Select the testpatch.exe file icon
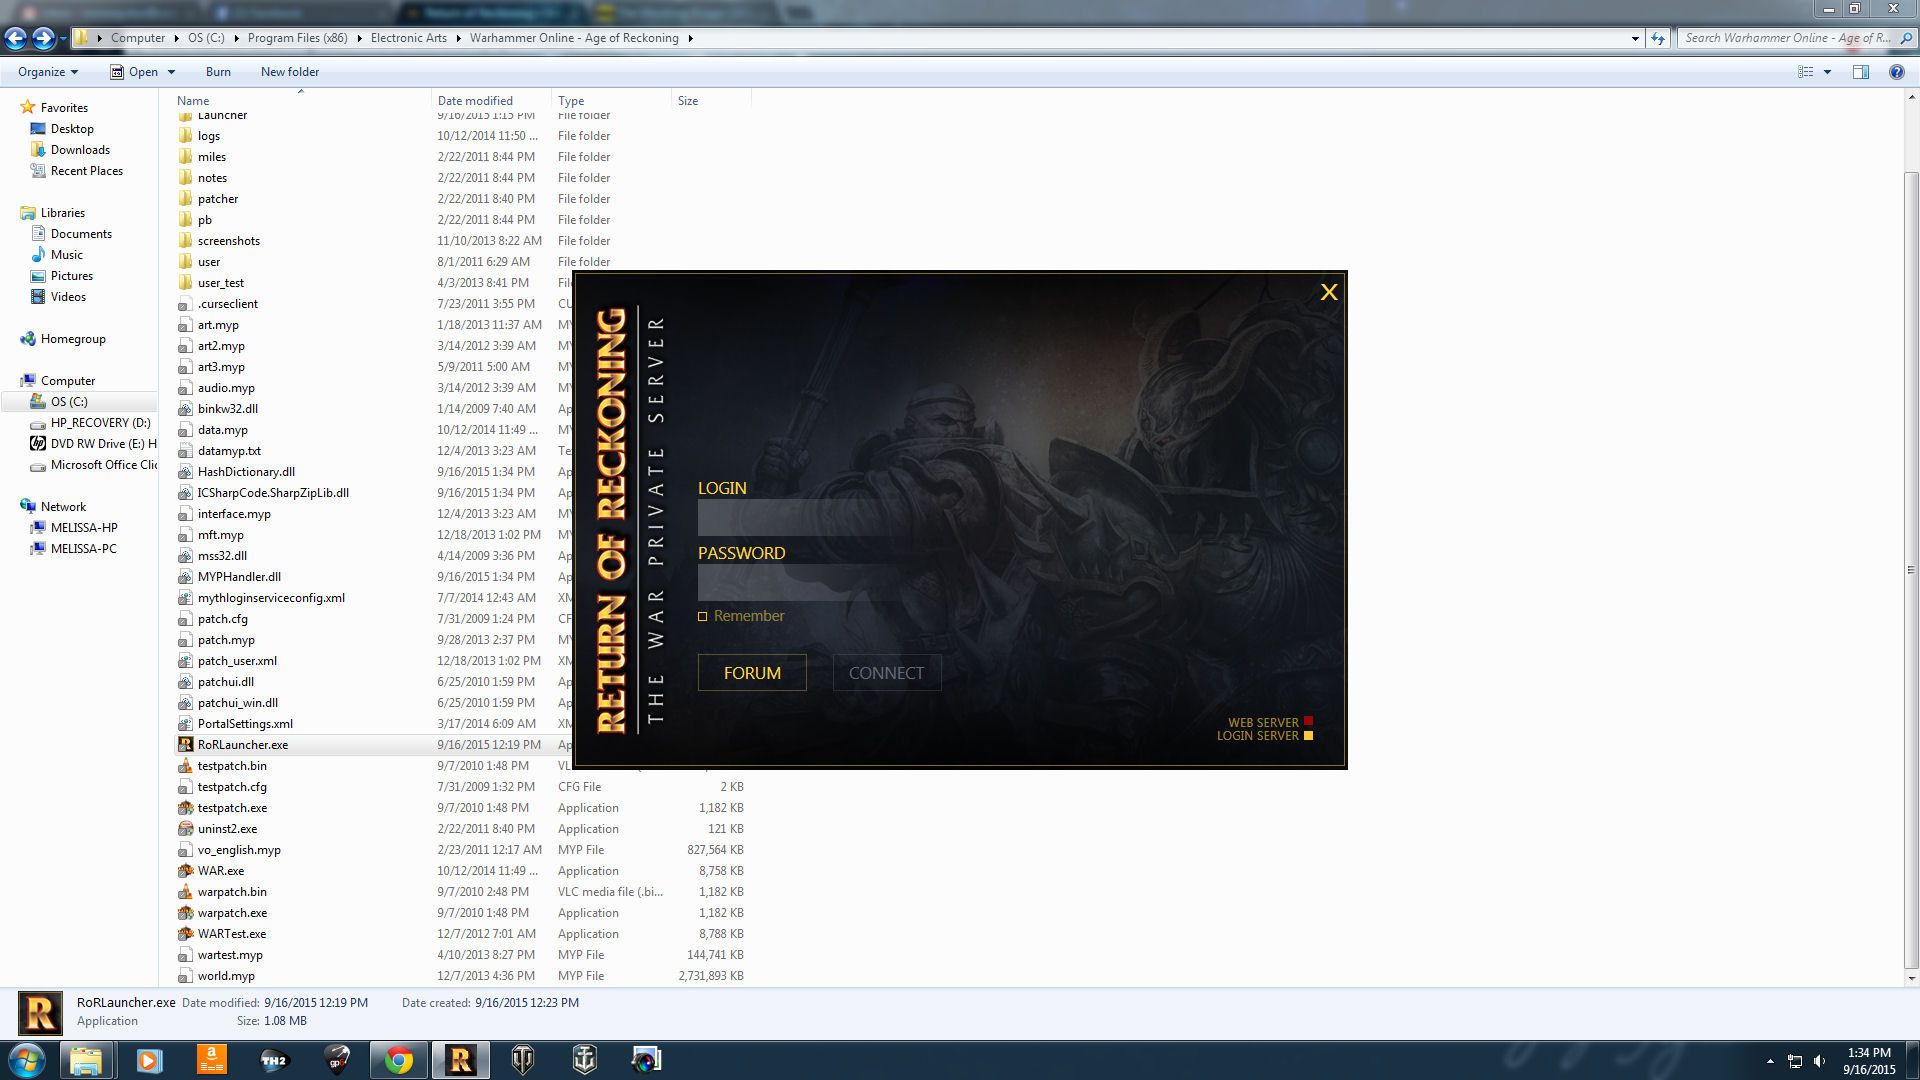 pos(185,808)
